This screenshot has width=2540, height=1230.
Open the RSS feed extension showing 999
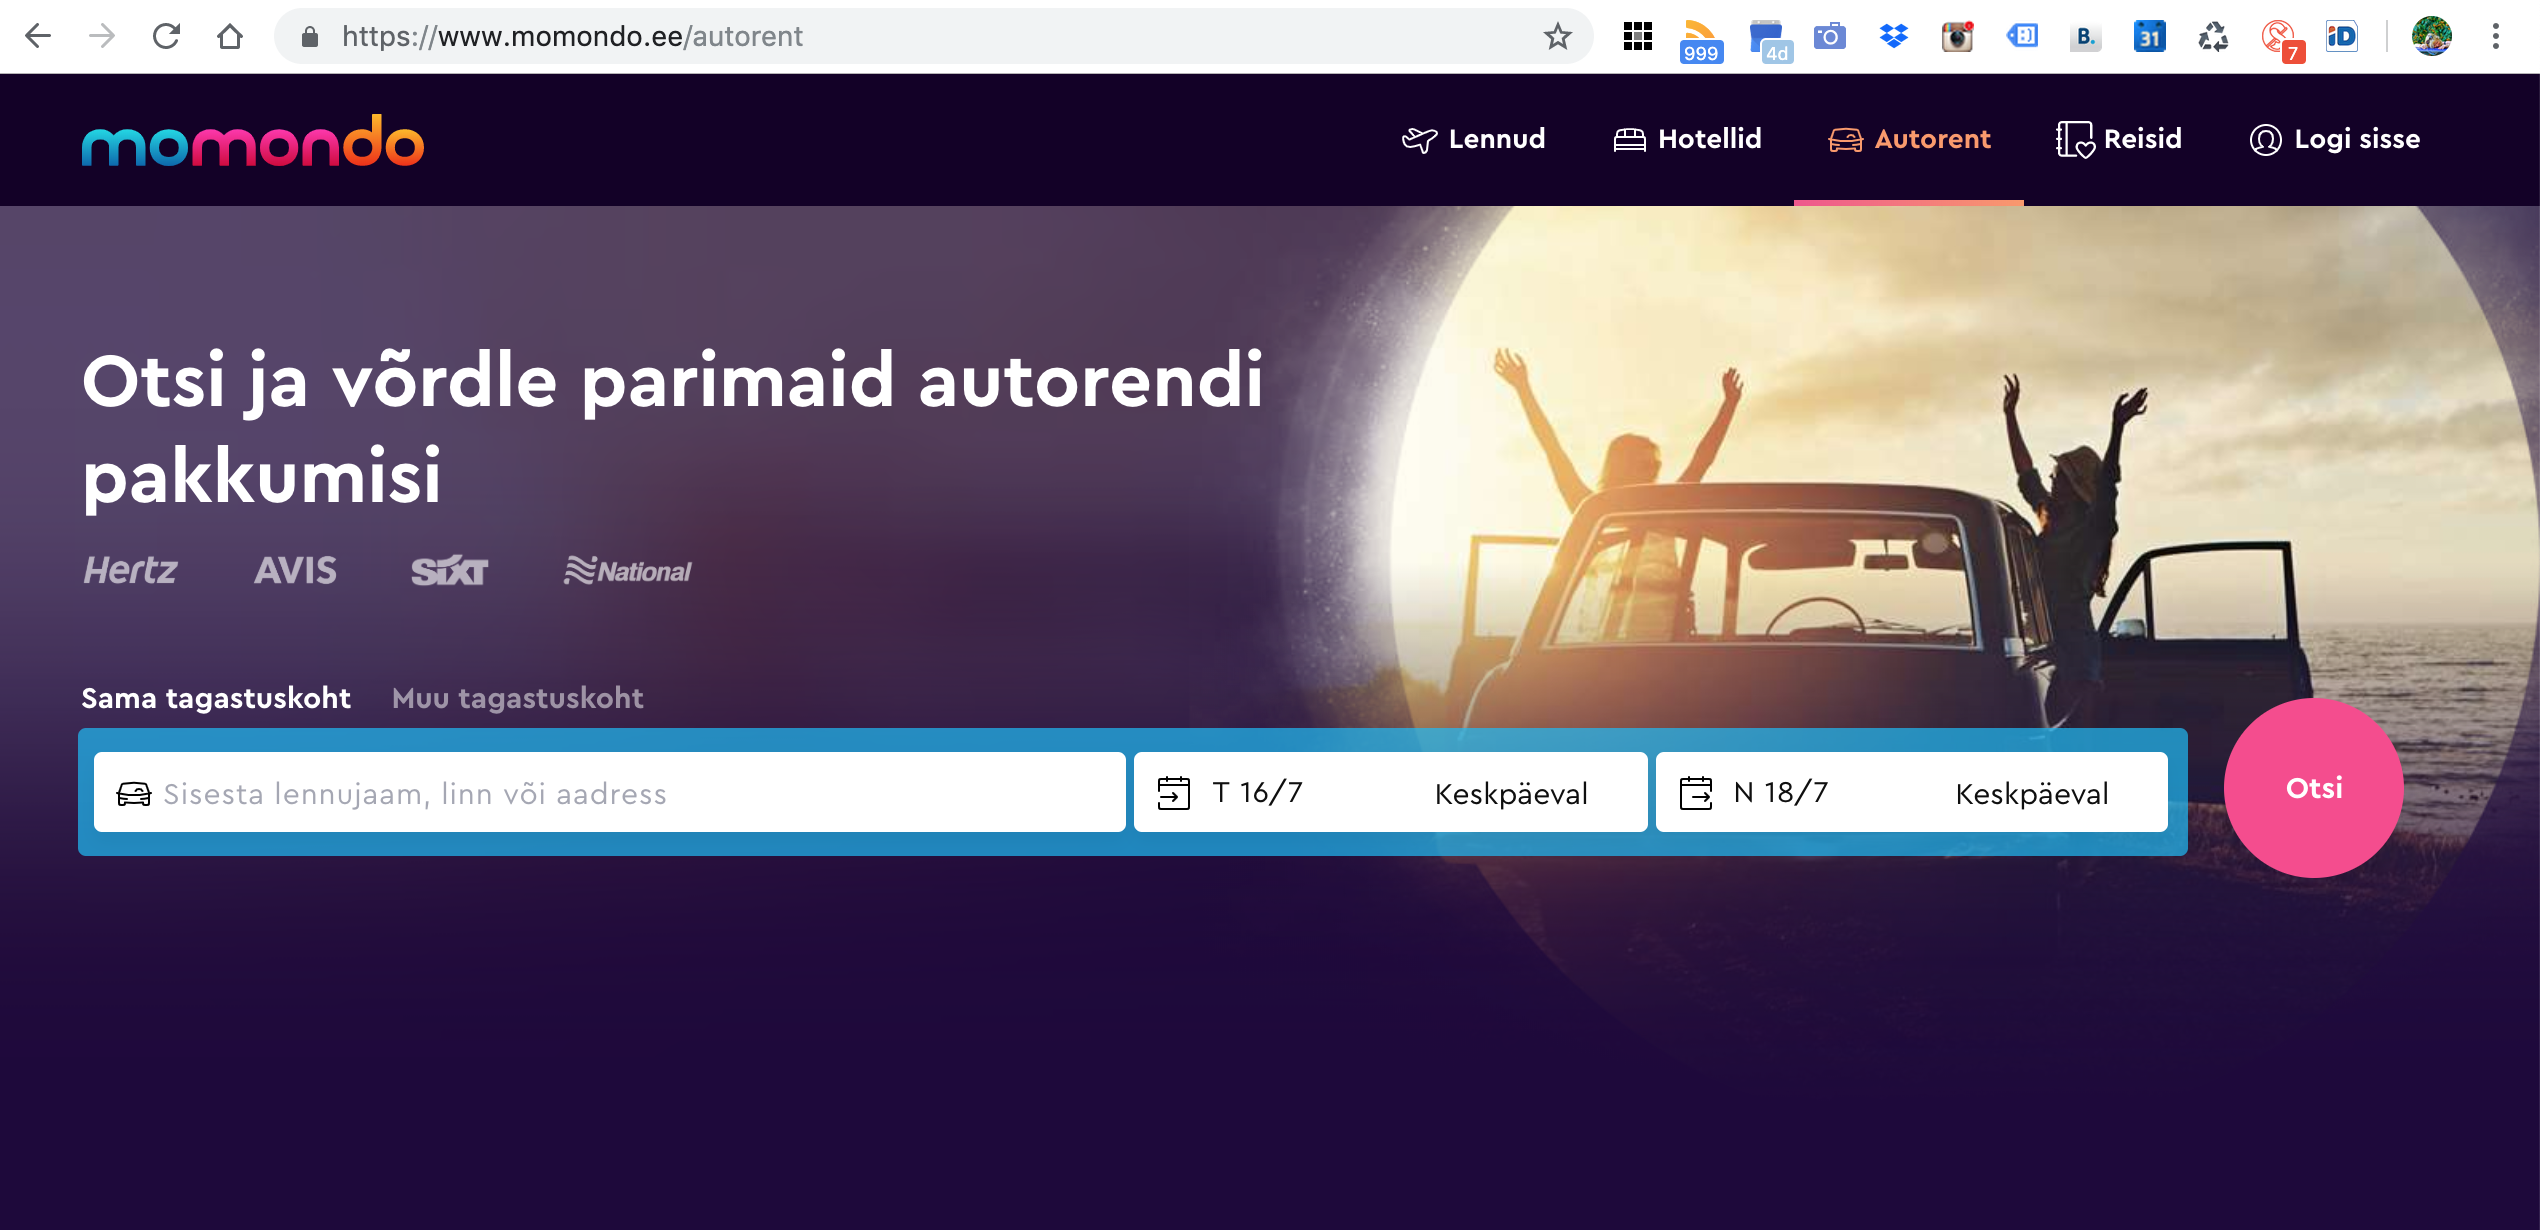click(1701, 41)
